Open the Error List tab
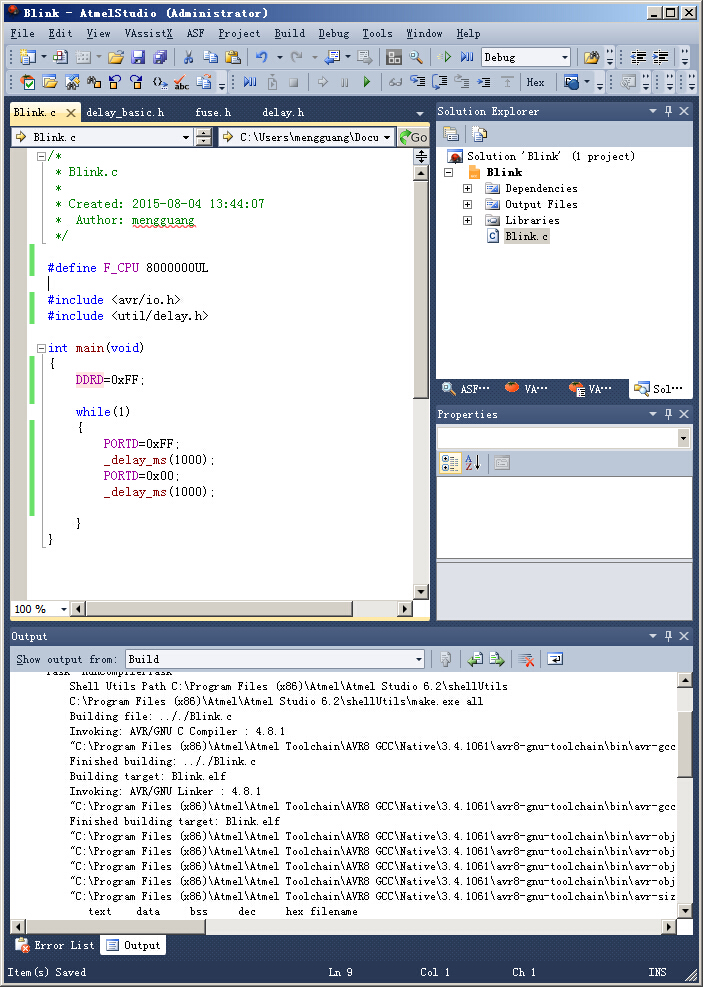 click(55, 945)
